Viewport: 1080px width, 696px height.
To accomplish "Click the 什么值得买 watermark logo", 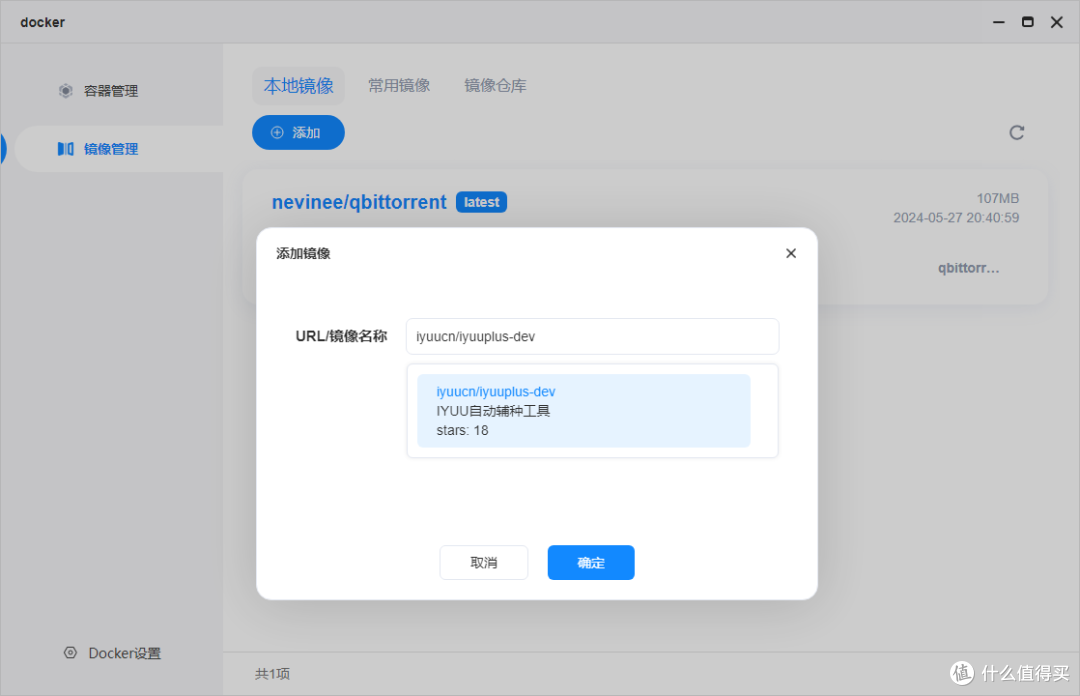I will [x=960, y=673].
